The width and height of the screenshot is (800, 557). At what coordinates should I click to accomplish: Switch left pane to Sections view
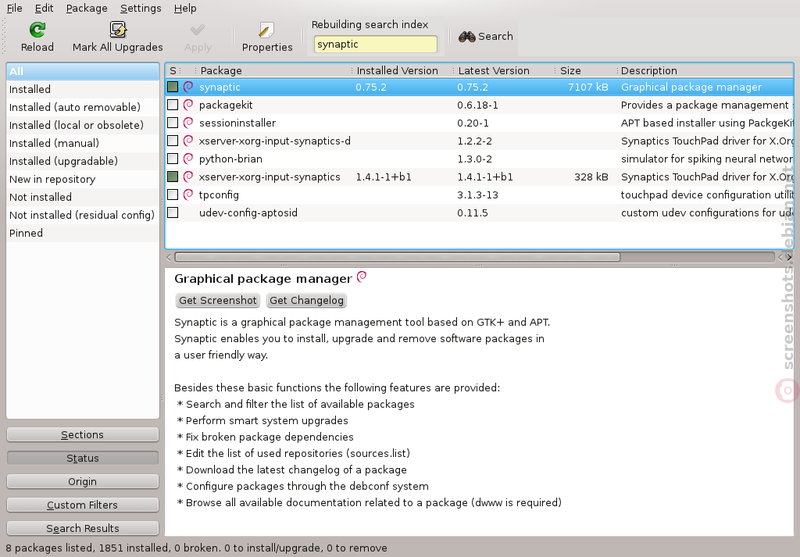point(83,435)
